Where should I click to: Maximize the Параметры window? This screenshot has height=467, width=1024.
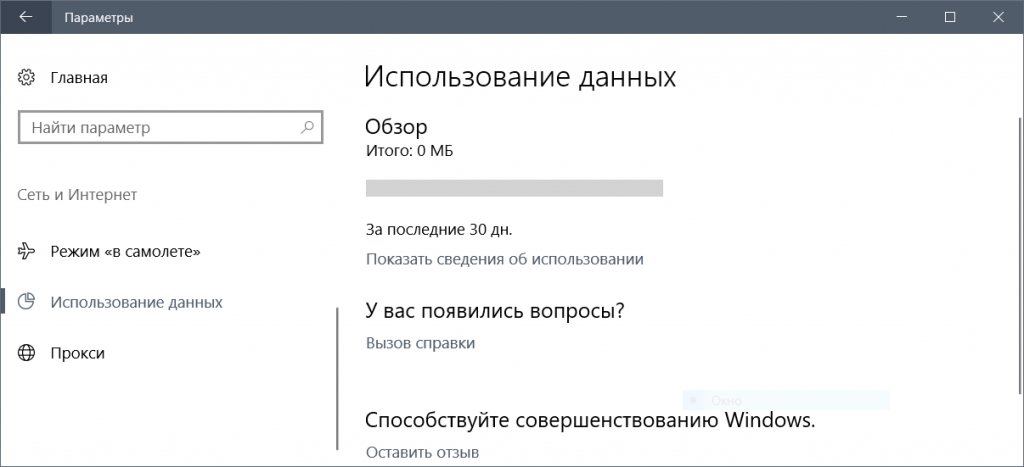950,17
